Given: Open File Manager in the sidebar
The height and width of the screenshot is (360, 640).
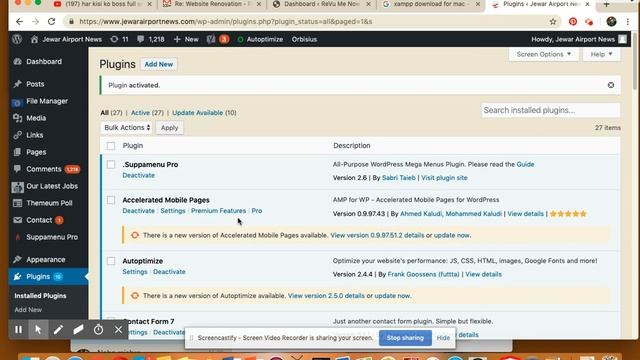Looking at the screenshot, I should pyautogui.click(x=47, y=101).
